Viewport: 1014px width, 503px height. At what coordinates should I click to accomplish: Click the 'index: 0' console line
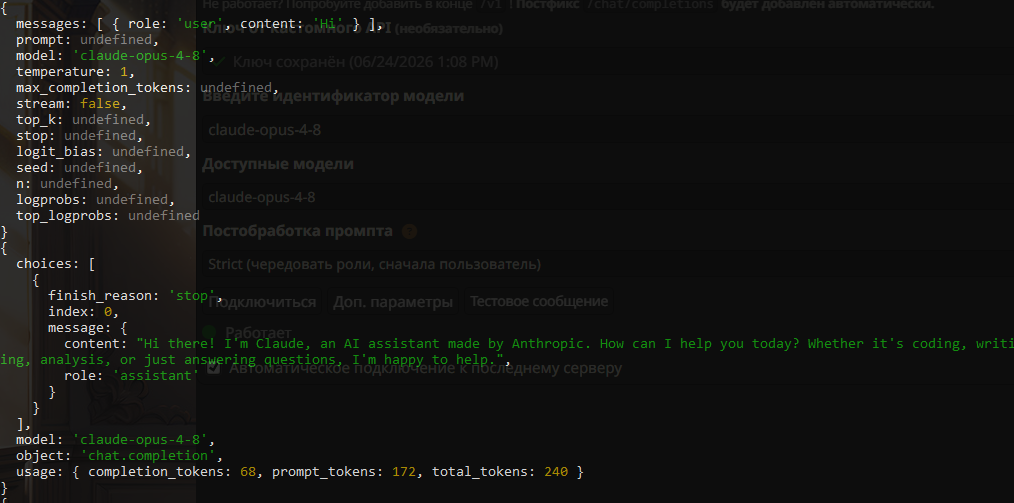click(x=83, y=312)
